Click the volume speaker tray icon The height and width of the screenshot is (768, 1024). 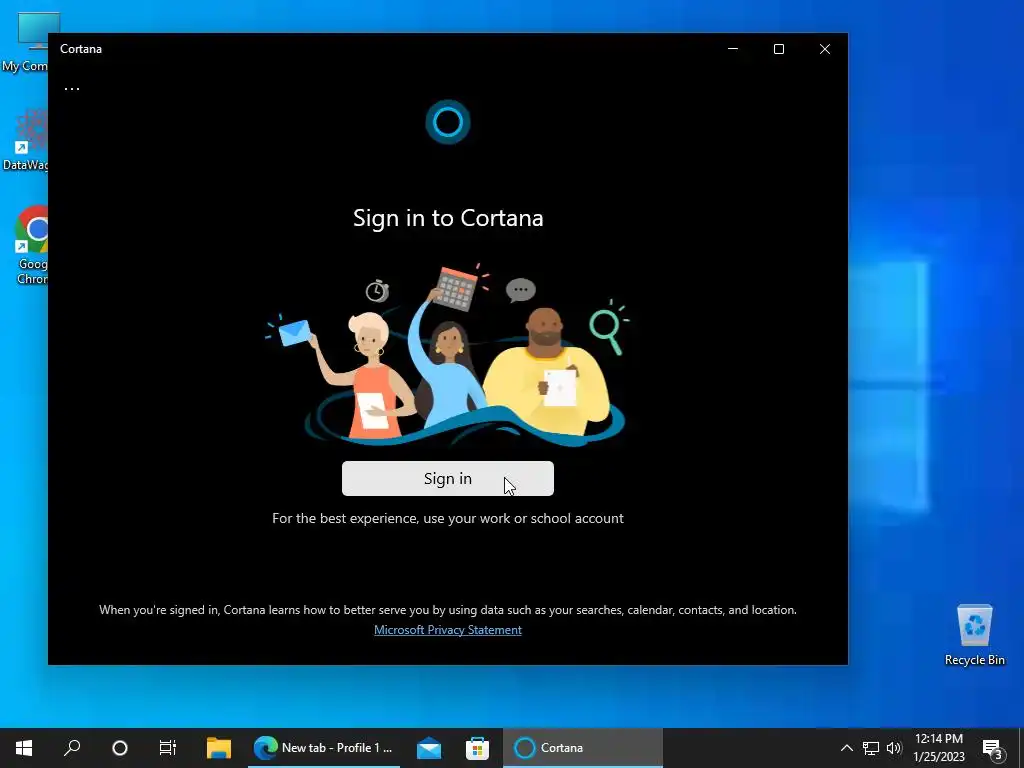point(894,748)
